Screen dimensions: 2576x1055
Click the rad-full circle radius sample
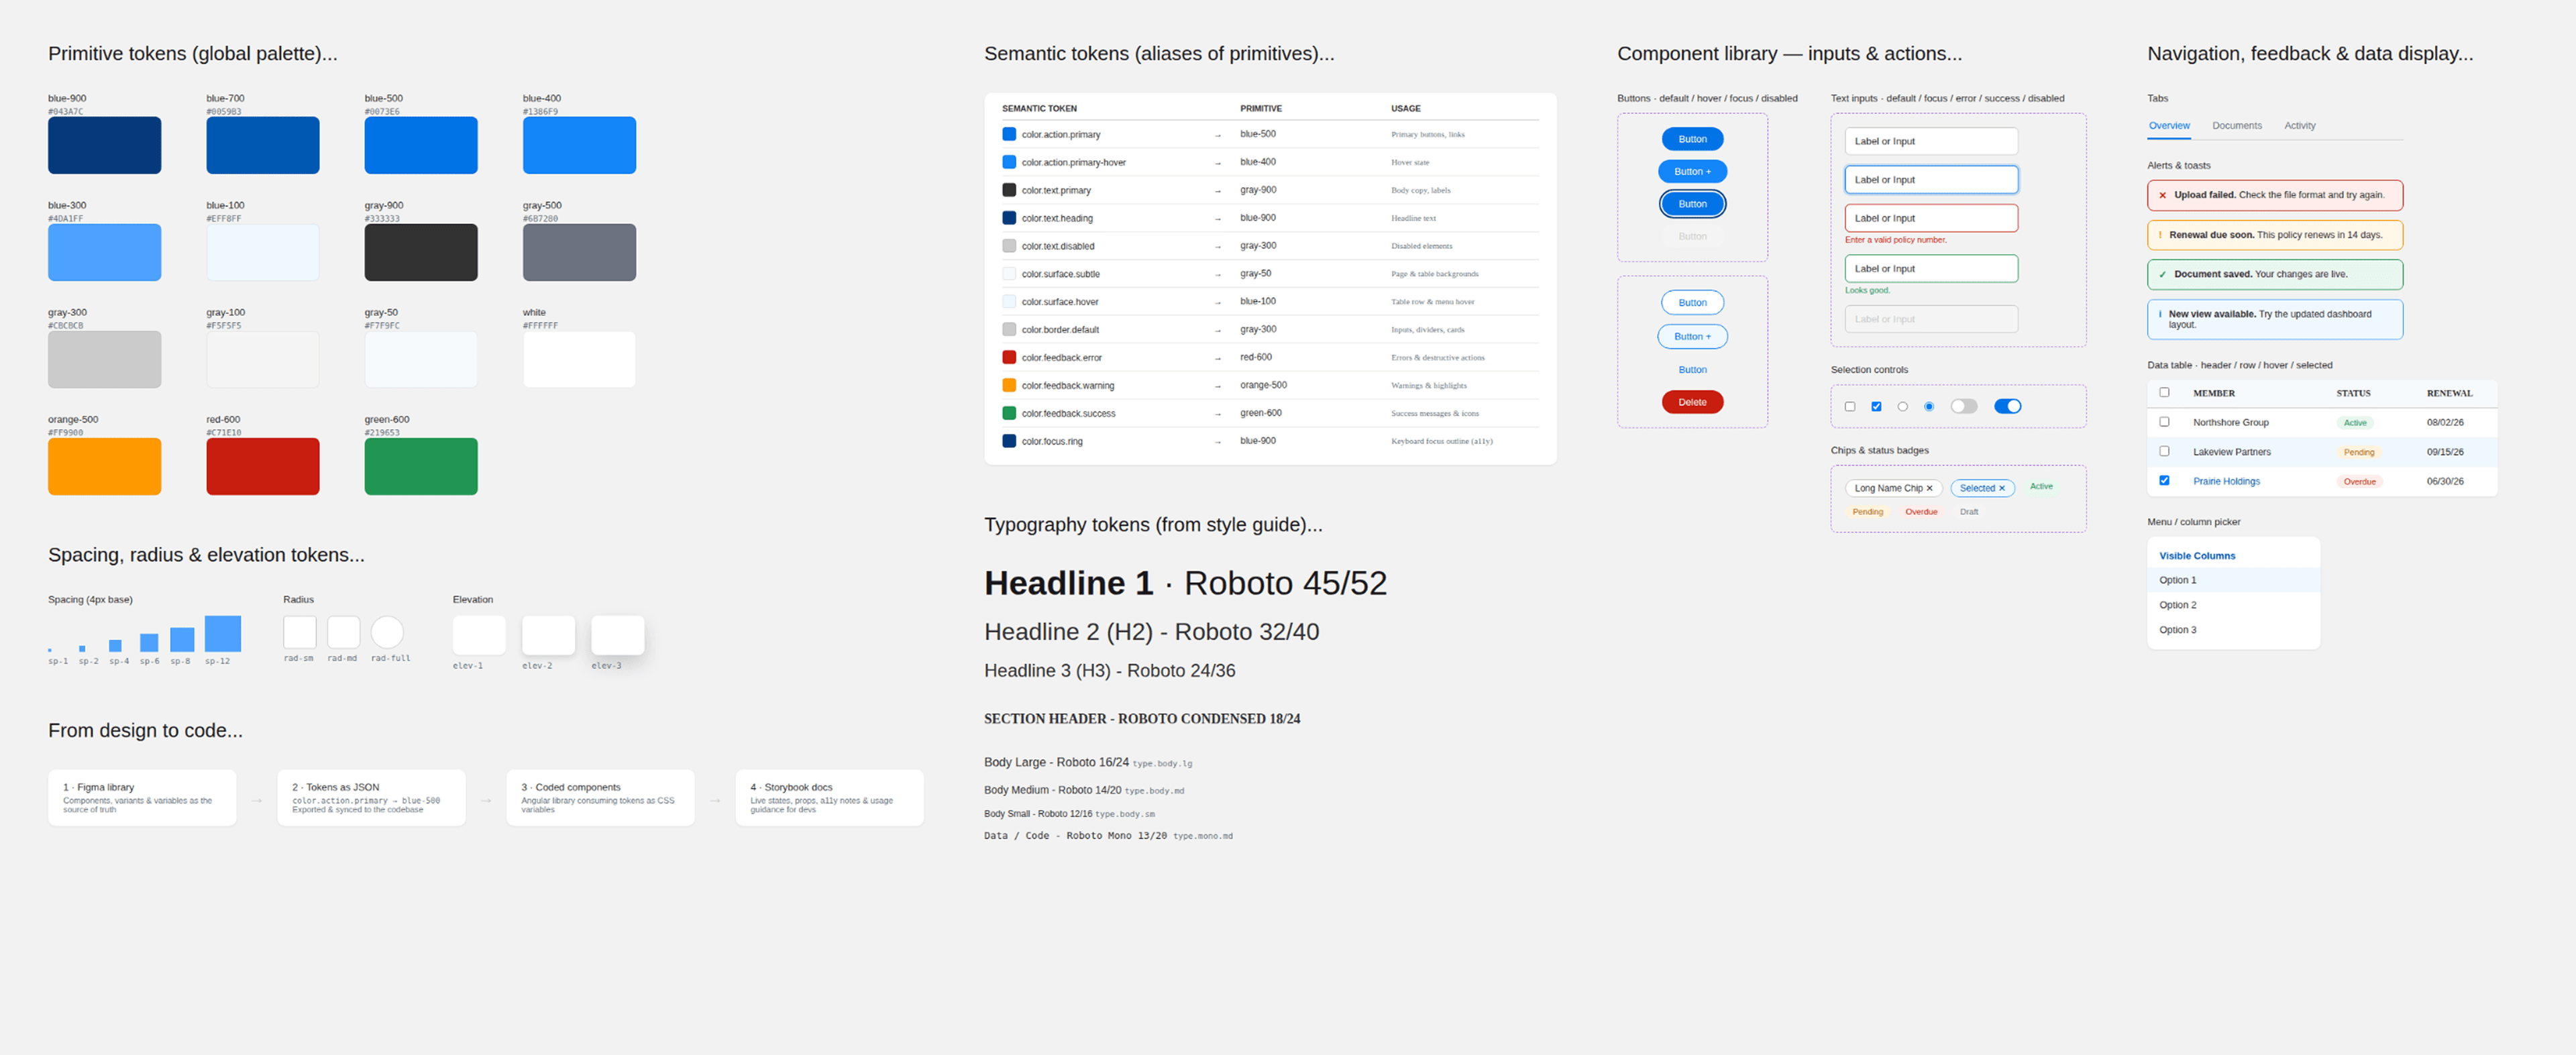[387, 632]
